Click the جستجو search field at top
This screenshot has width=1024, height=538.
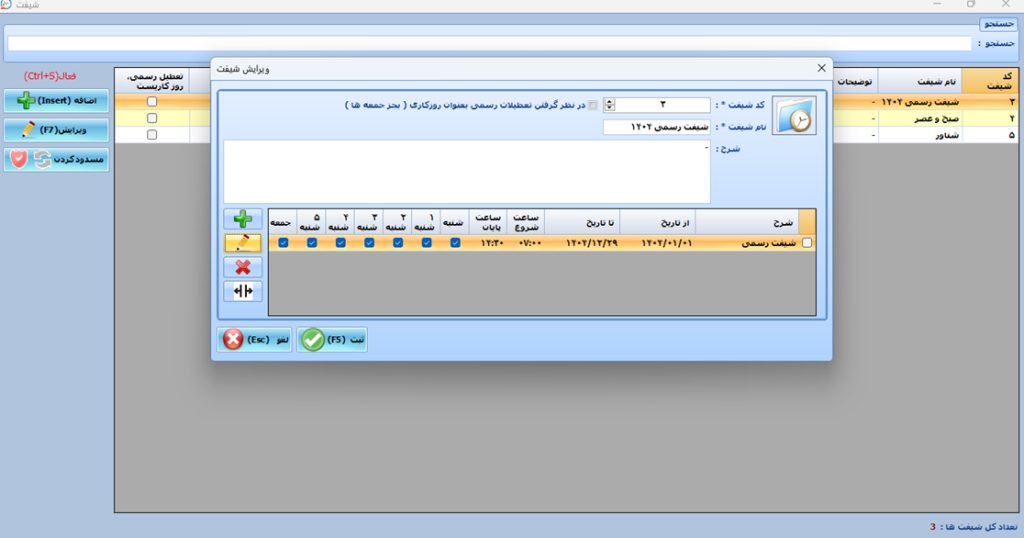(489, 44)
